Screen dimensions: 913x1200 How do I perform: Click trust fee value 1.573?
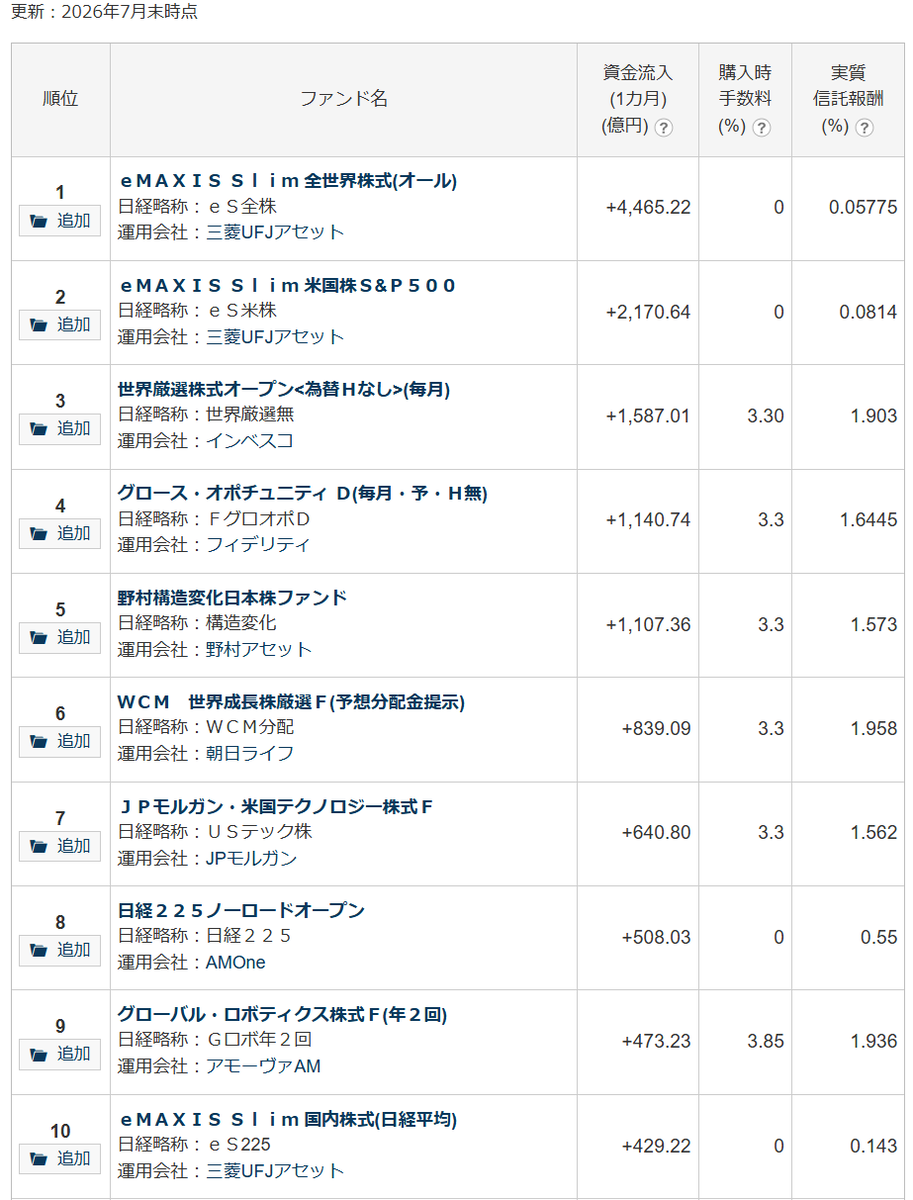coord(874,624)
